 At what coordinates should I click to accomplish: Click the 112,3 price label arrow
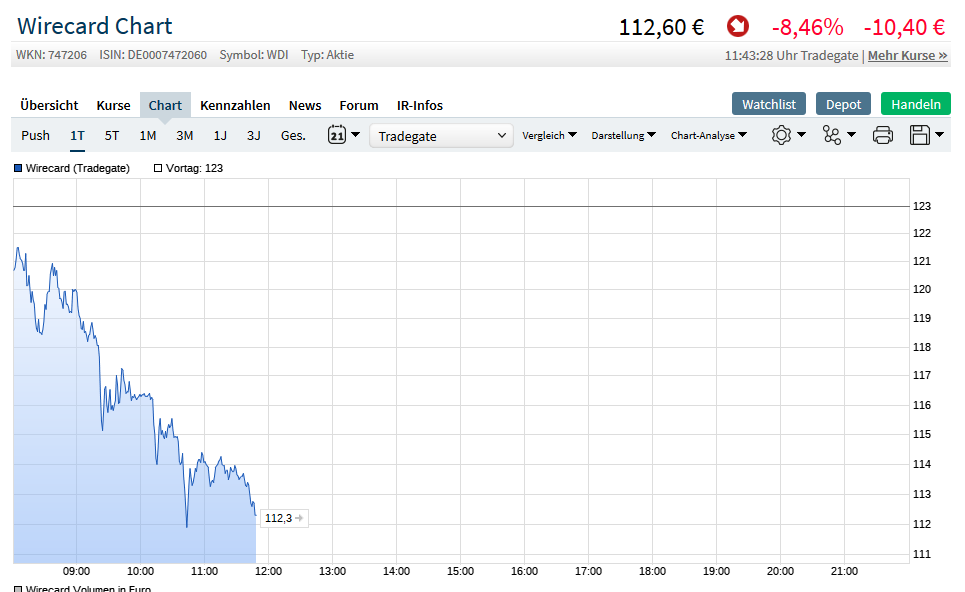[299, 518]
